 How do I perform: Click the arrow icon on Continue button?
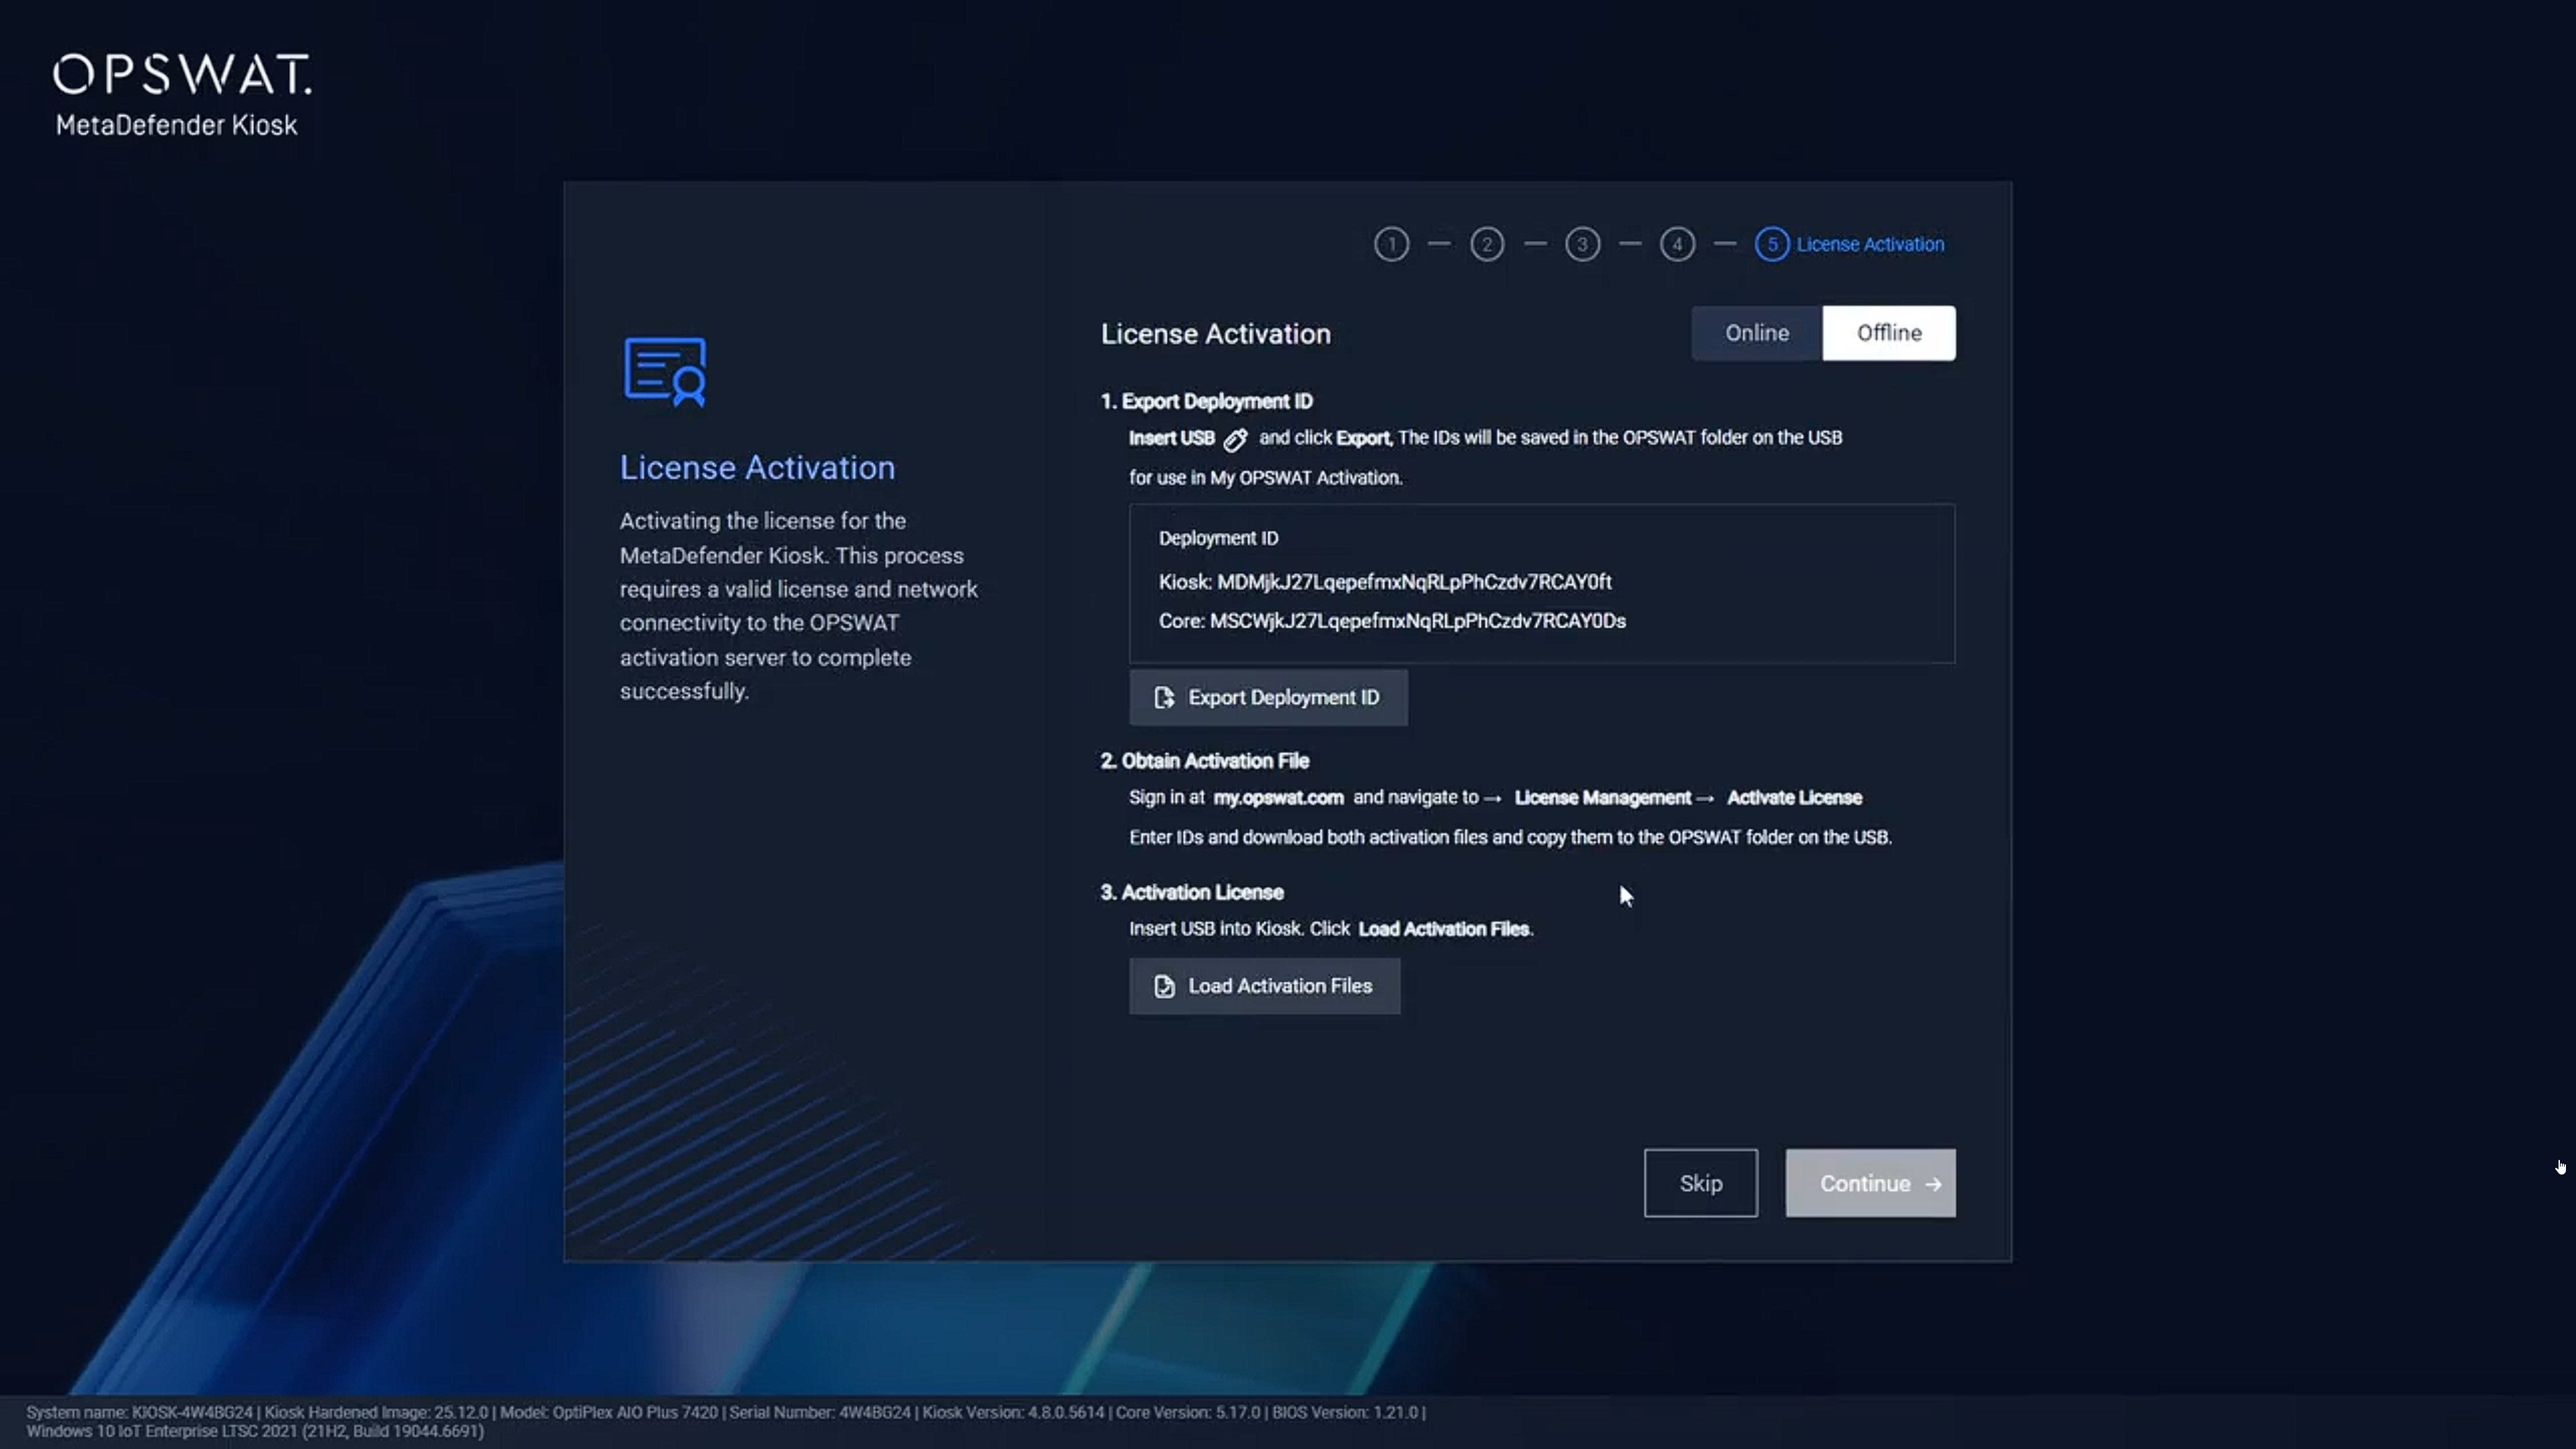(x=1933, y=1184)
